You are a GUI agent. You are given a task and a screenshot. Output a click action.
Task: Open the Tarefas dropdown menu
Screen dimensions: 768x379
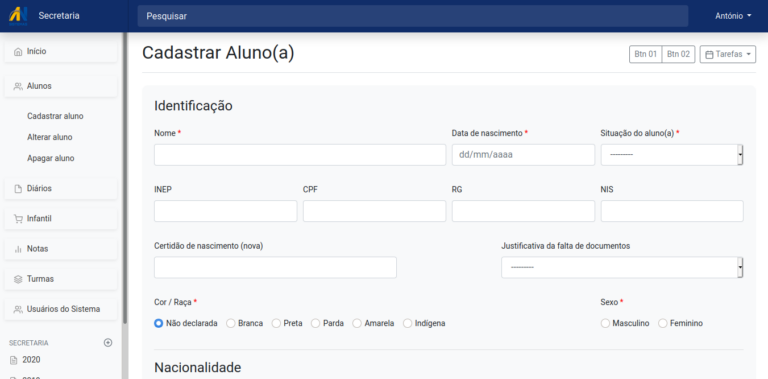tap(728, 54)
